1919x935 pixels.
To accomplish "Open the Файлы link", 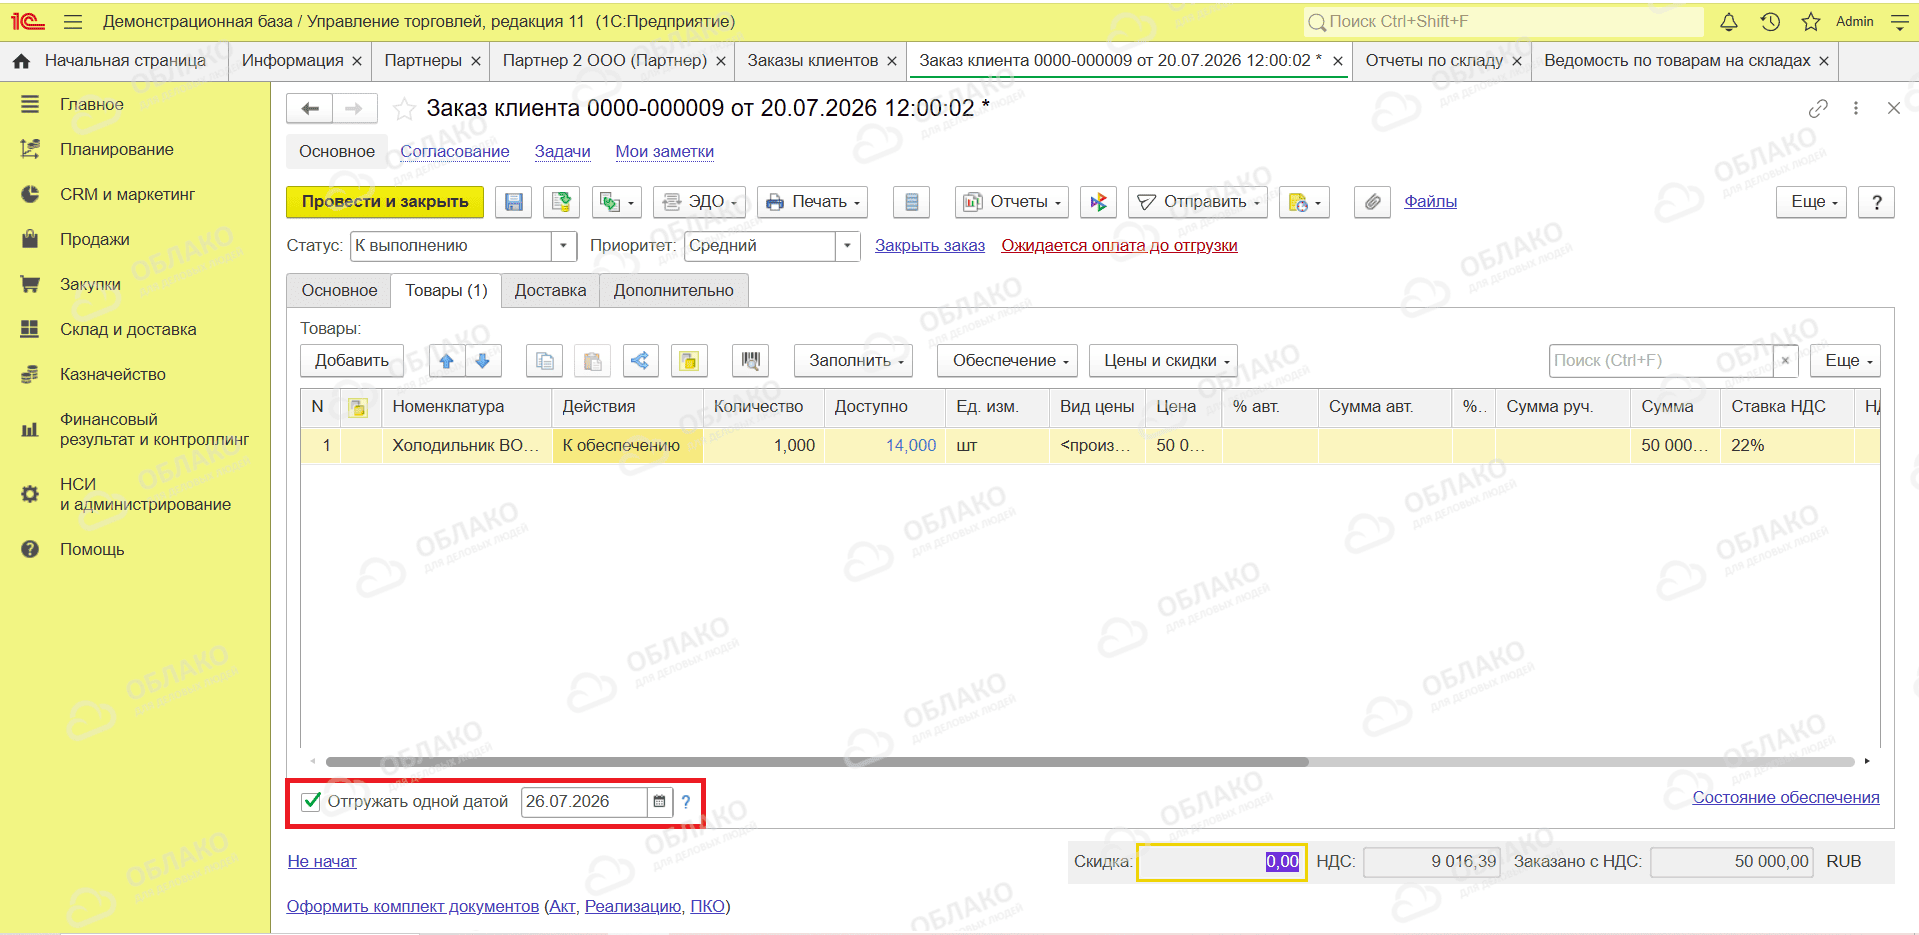I will tap(1430, 202).
